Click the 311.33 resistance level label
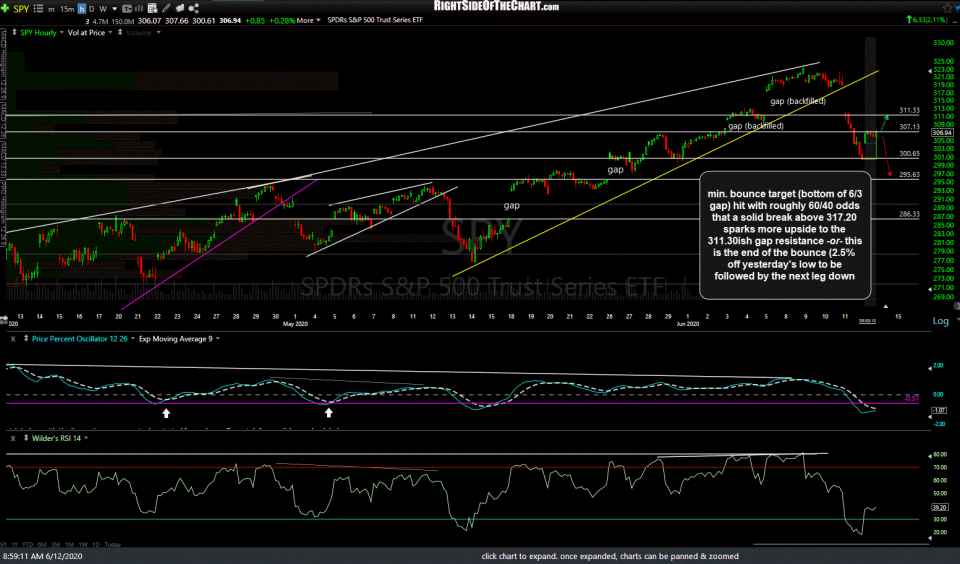Image resolution: width=960 pixels, height=564 pixels. tap(909, 110)
